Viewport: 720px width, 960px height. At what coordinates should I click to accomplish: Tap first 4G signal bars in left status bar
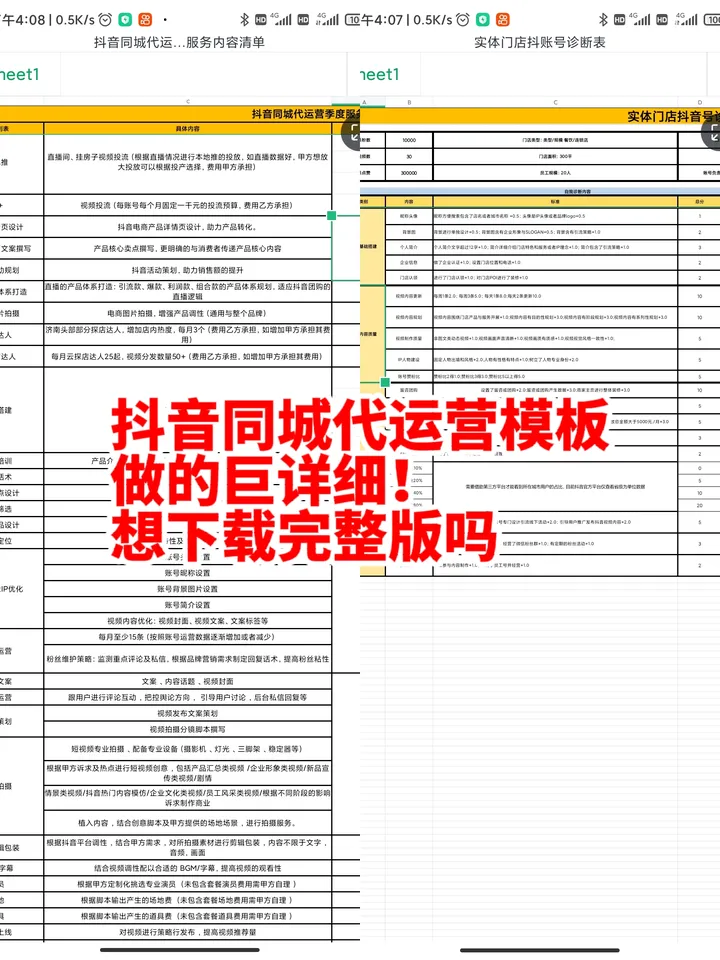pyautogui.click(x=282, y=20)
